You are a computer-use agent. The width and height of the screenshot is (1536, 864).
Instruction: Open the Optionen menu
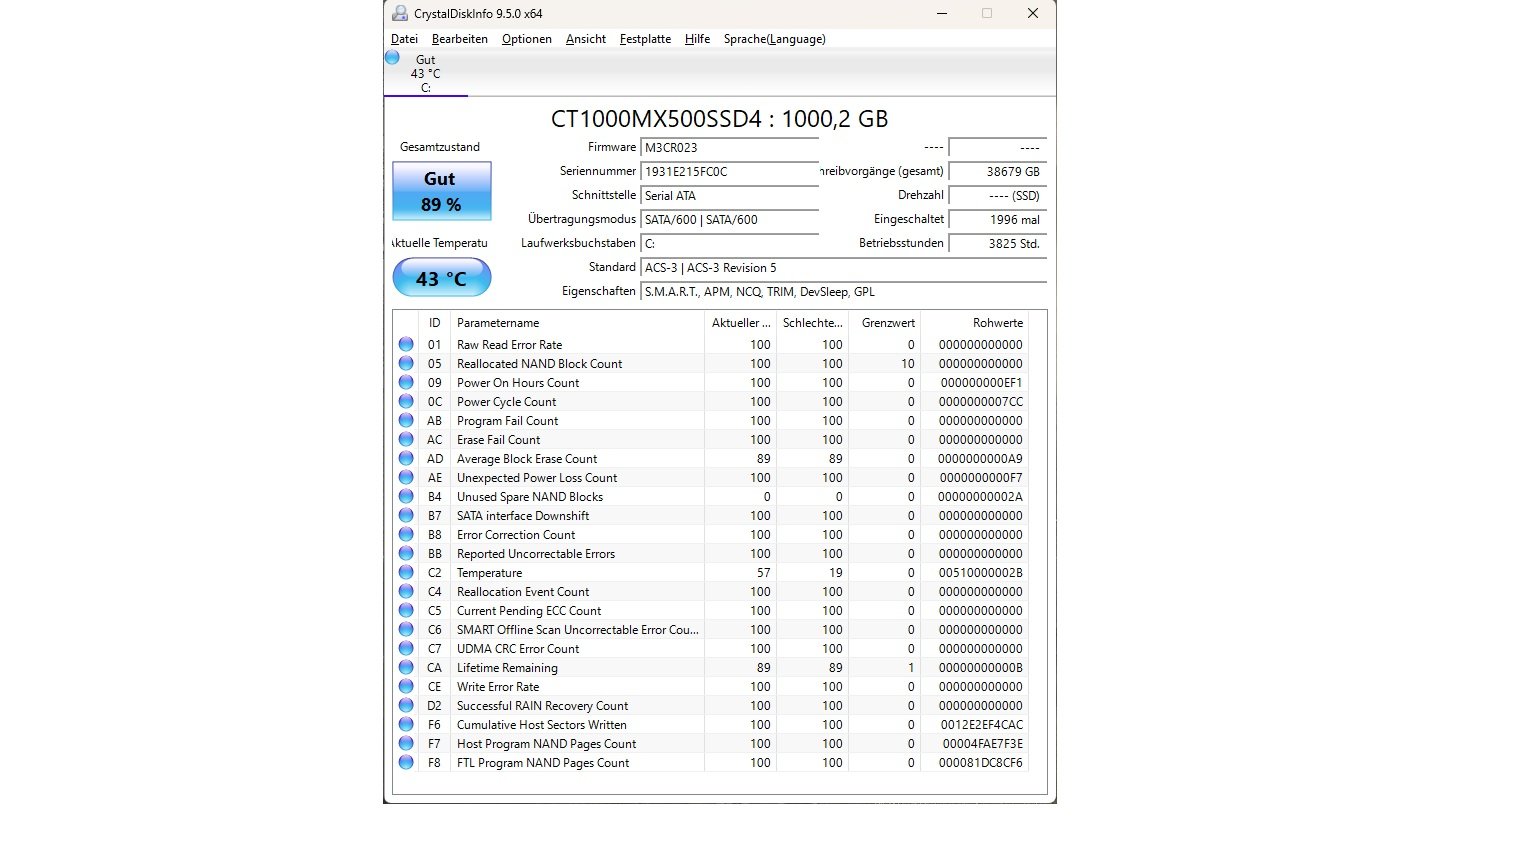coord(527,39)
